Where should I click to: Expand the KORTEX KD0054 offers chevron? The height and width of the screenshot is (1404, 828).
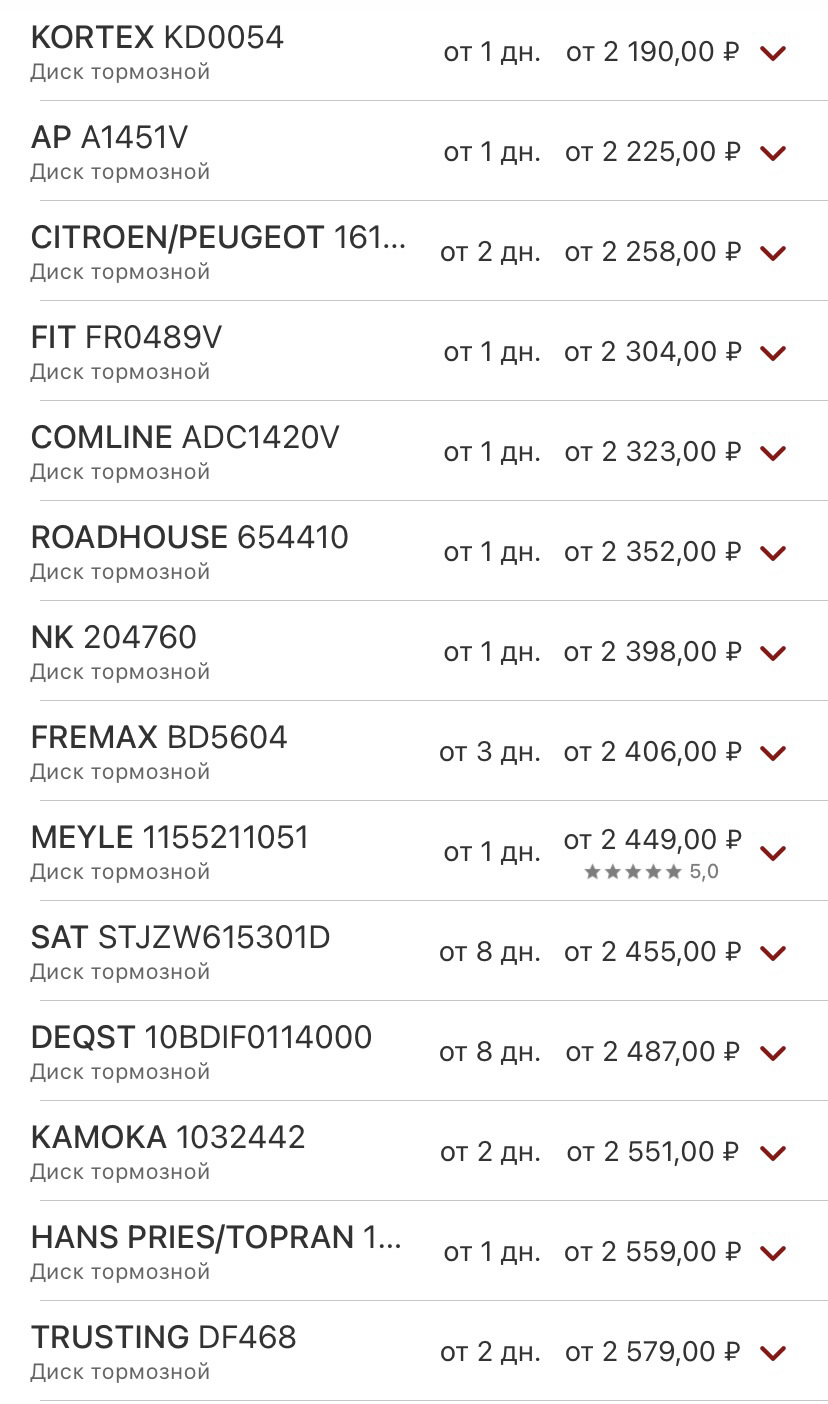[773, 53]
